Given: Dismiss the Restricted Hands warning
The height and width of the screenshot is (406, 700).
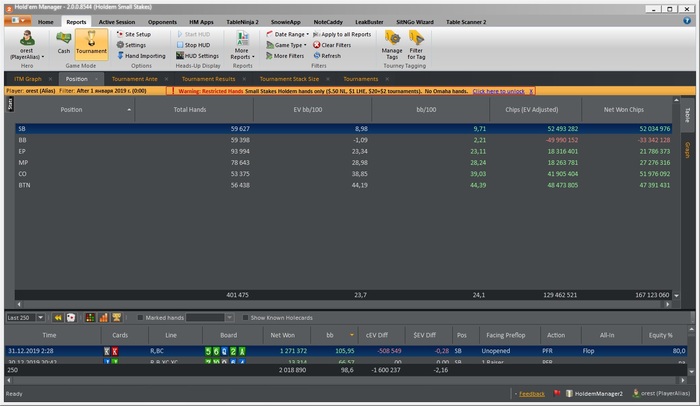Looking at the screenshot, I should [x=531, y=91].
